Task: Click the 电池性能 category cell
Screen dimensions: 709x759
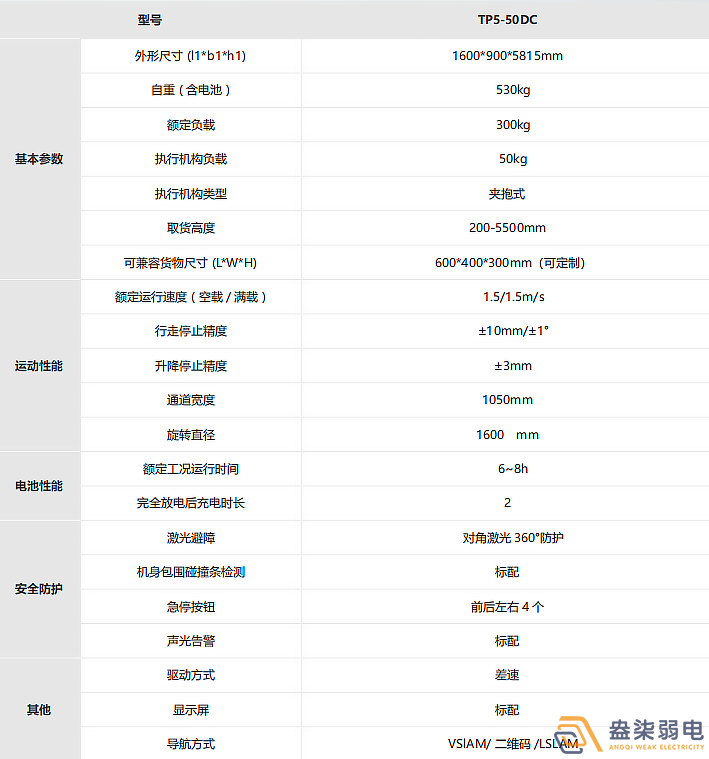Action: 39,486
